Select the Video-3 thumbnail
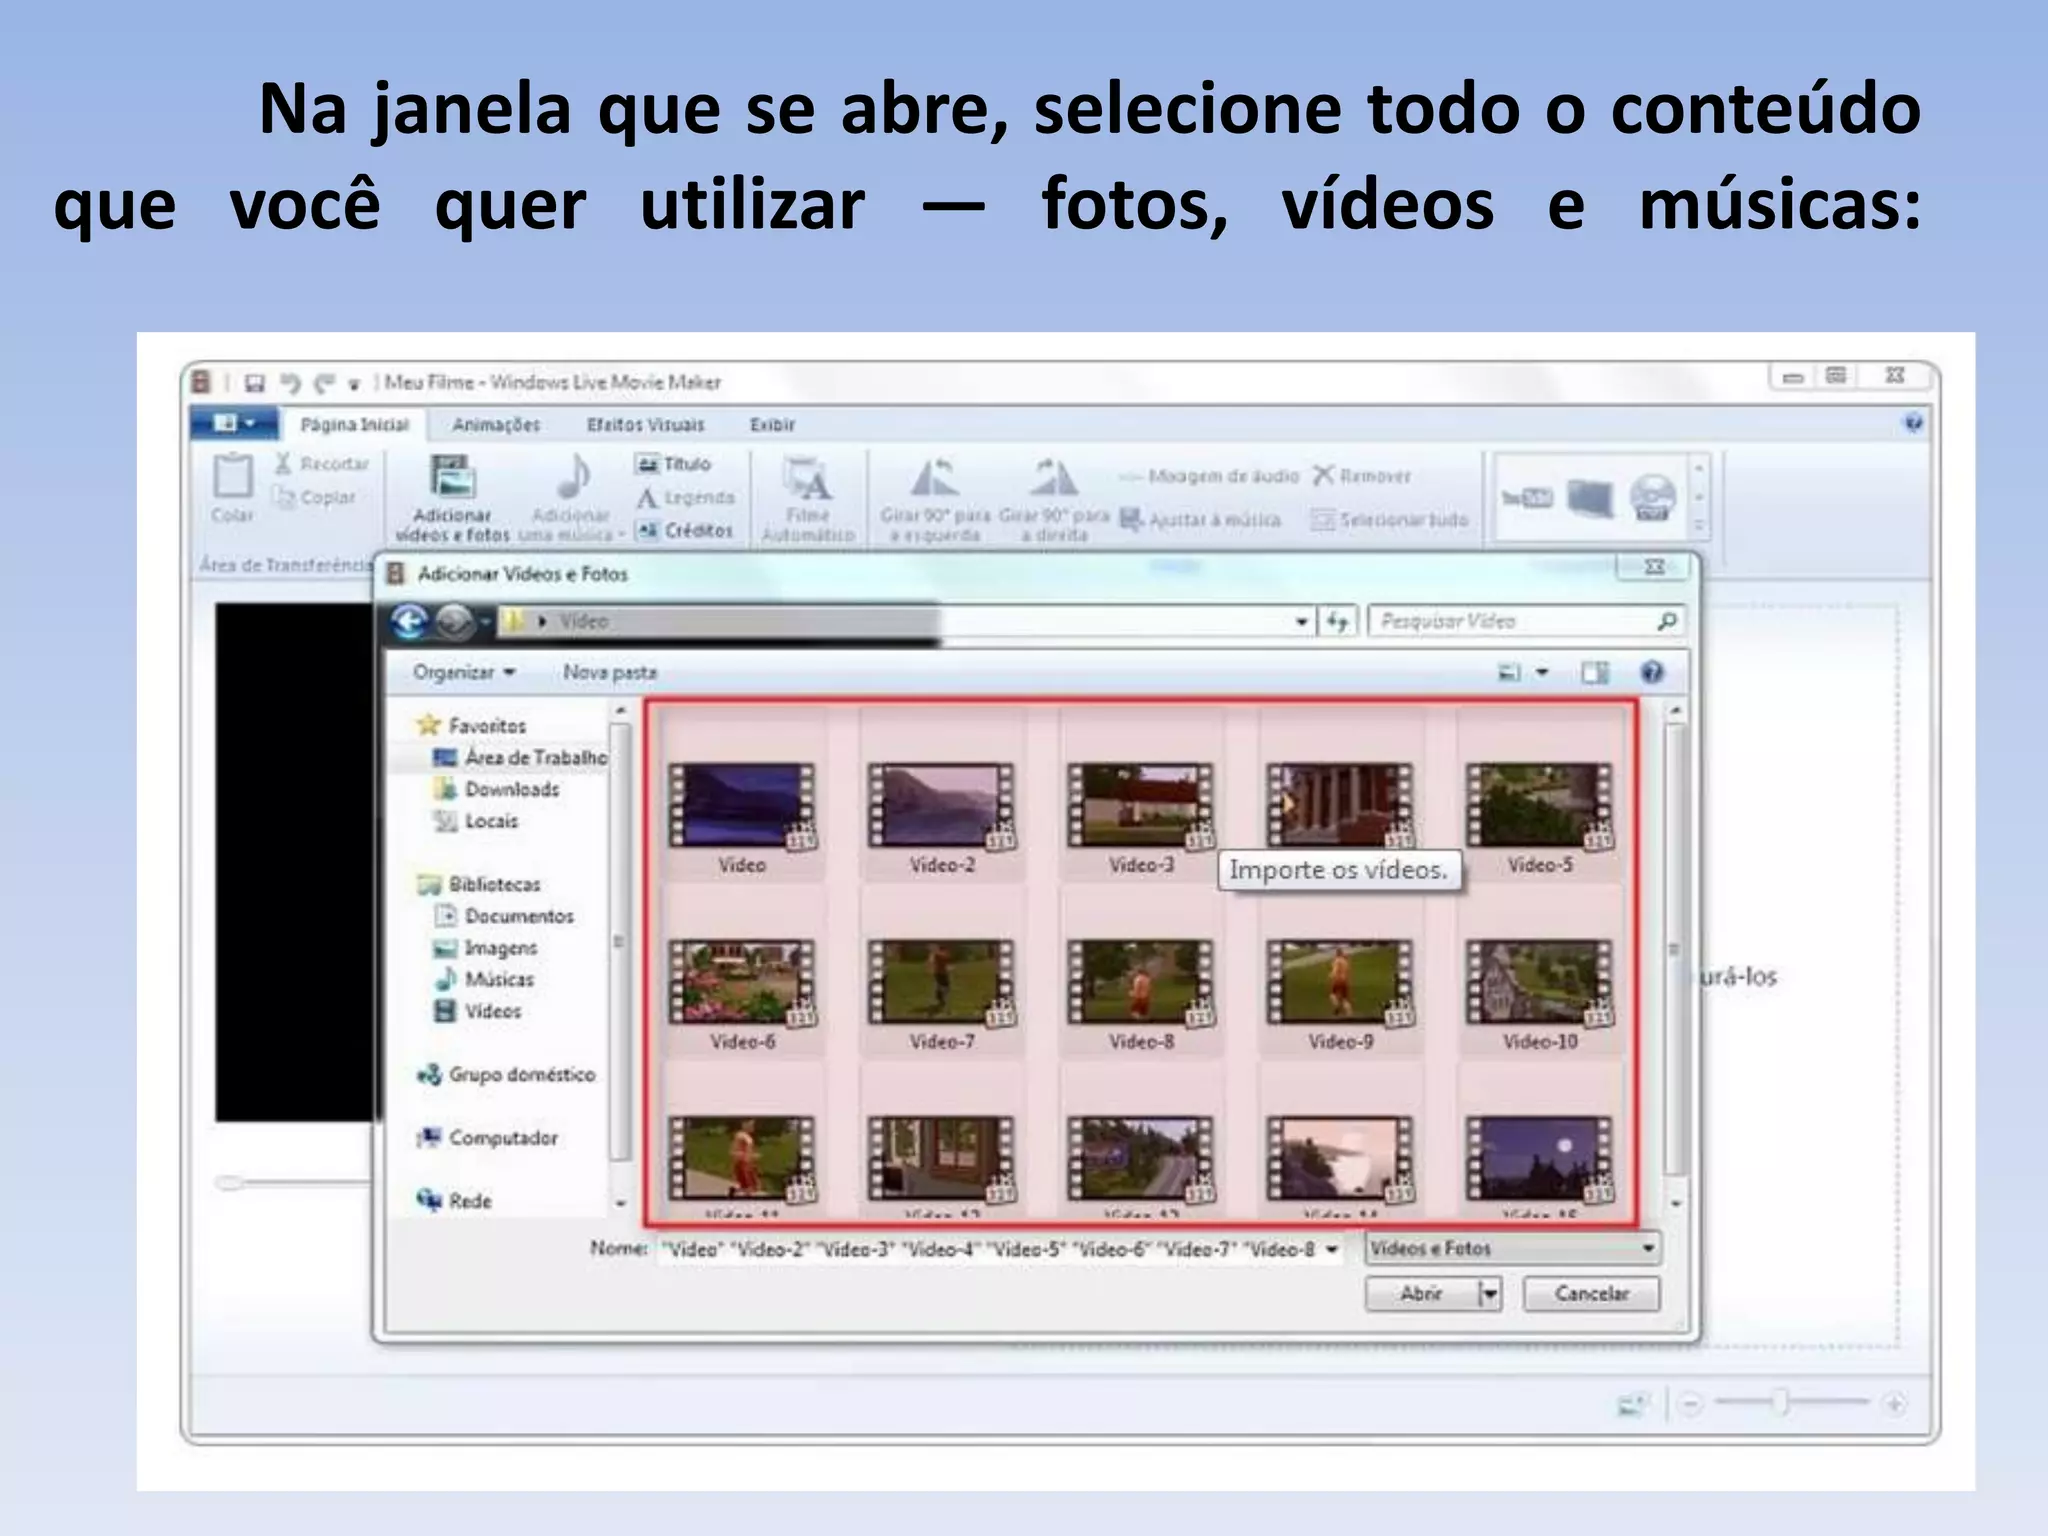The height and width of the screenshot is (1536, 2048). coord(1140,806)
